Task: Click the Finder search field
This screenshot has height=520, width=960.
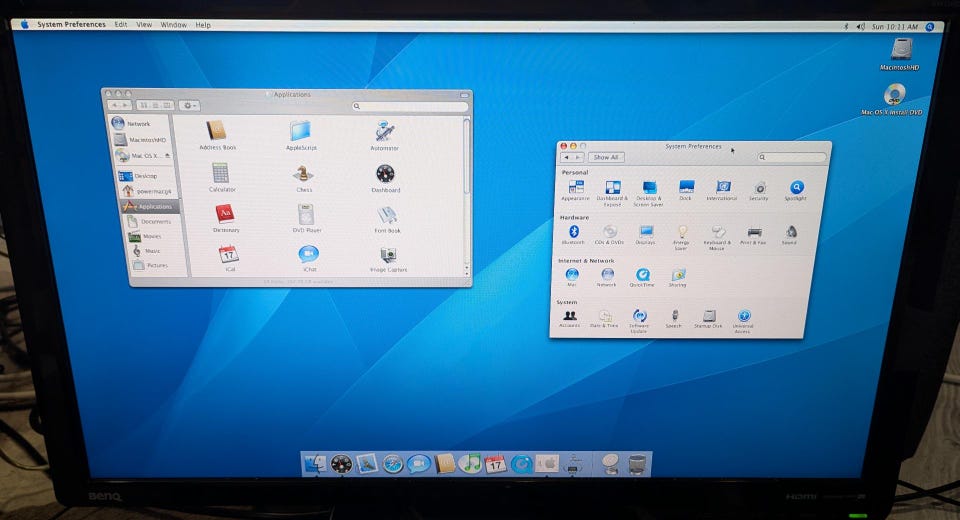Action: (x=410, y=106)
